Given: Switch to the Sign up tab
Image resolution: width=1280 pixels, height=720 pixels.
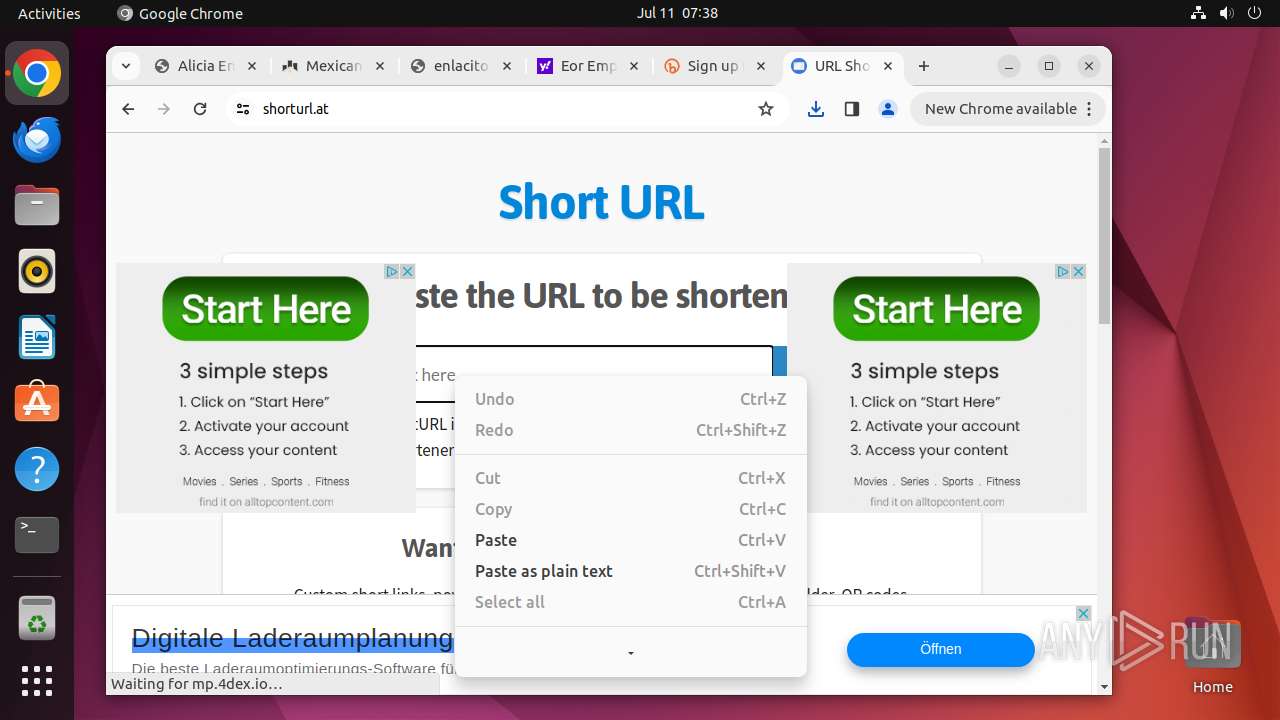Looking at the screenshot, I should coord(716,66).
